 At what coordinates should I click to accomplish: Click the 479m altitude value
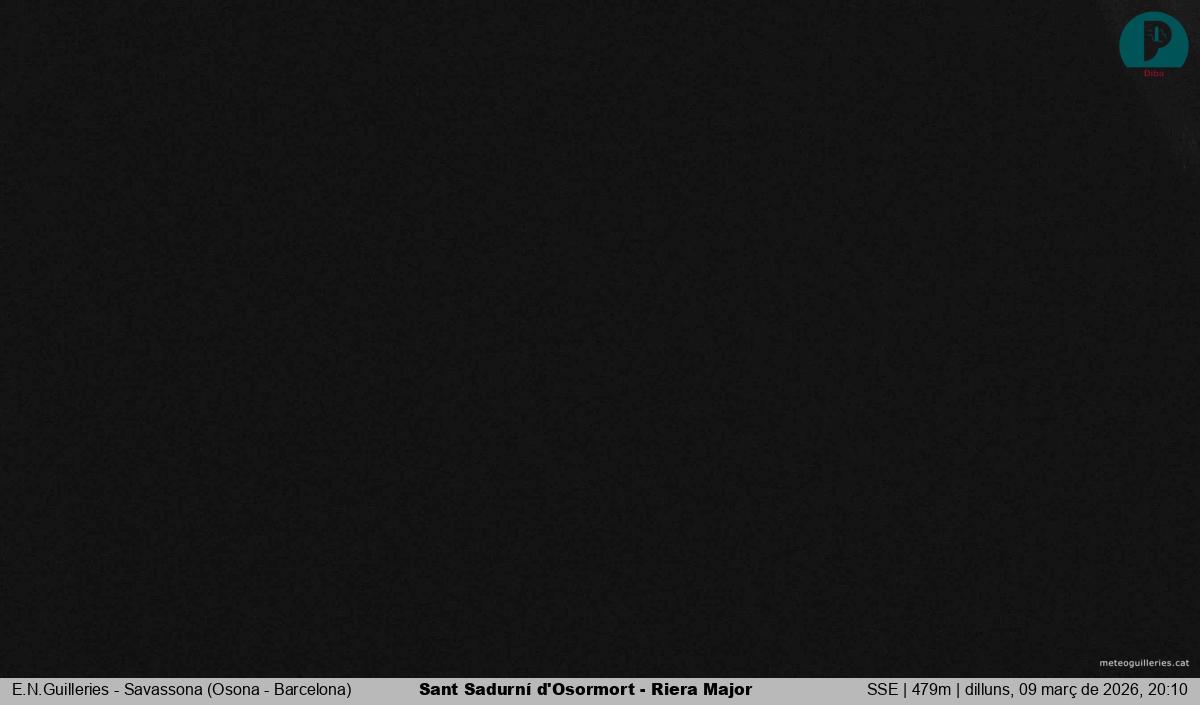click(931, 690)
